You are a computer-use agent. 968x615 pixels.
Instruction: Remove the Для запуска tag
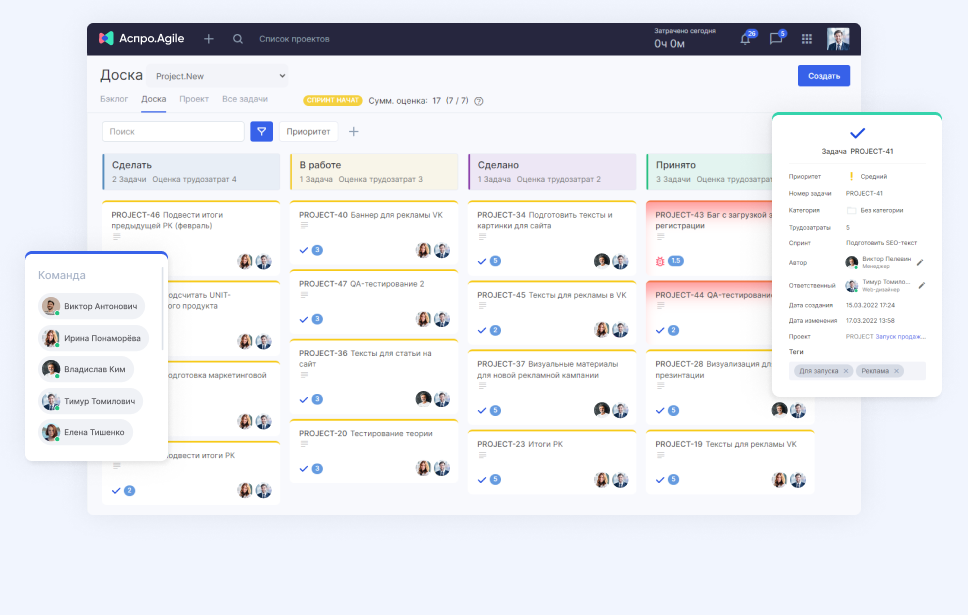846,371
